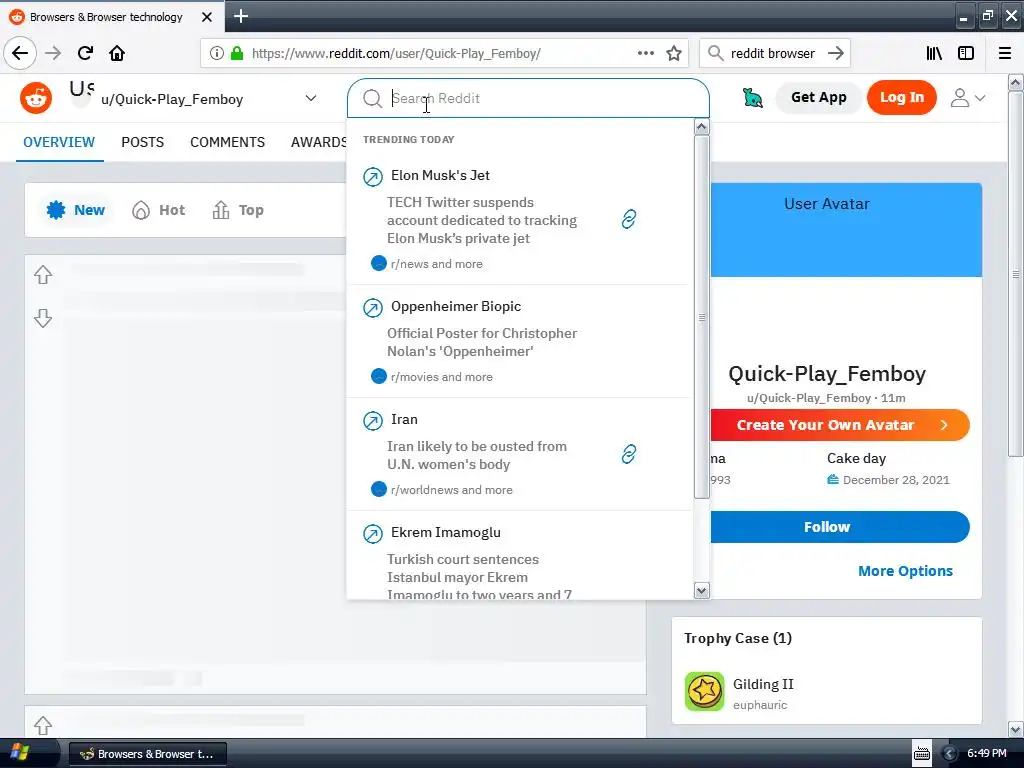1024x768 pixels.
Task: Click the browser forward arrow
Action: (x=53, y=53)
